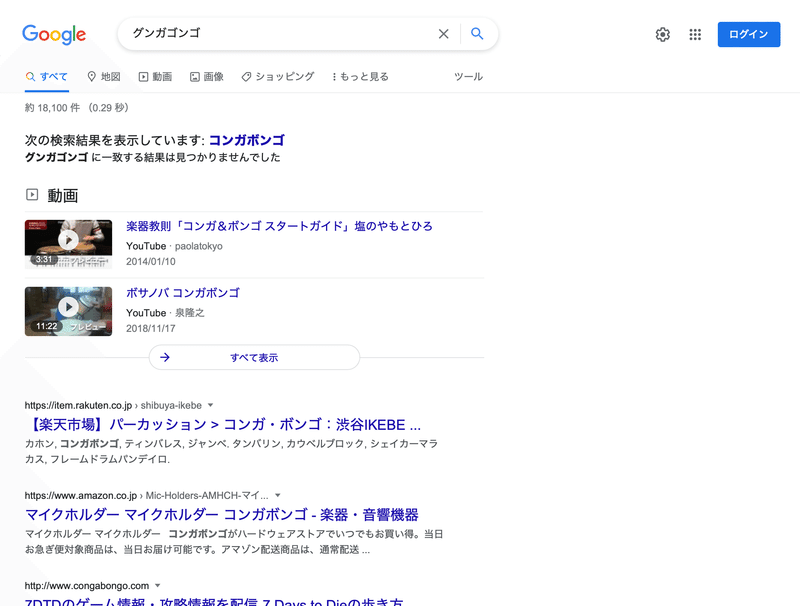Click the https://item.rakuten.co.jp URL text

click(x=78, y=405)
